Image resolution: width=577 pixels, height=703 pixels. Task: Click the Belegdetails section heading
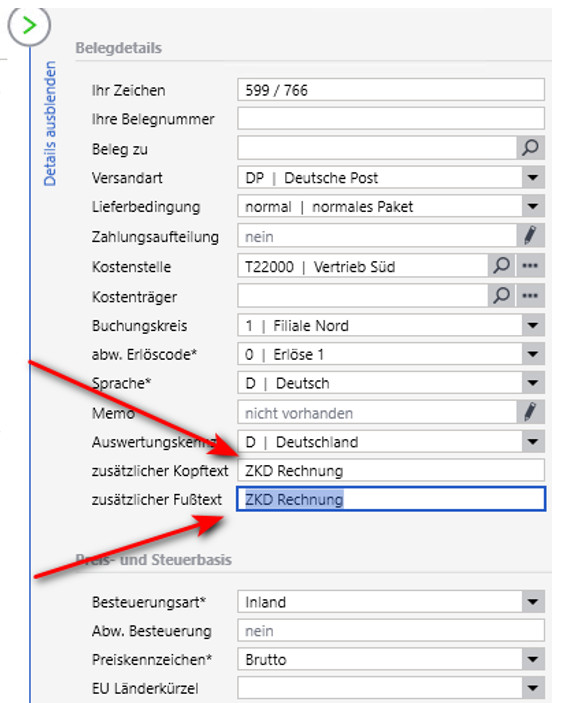pos(118,48)
